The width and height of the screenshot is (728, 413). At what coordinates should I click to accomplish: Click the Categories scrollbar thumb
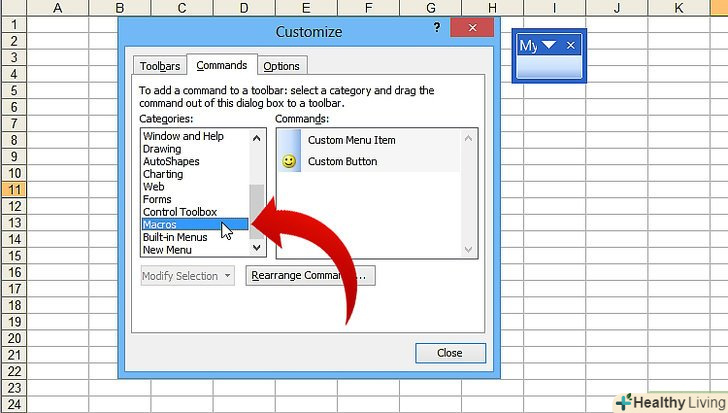click(257, 212)
